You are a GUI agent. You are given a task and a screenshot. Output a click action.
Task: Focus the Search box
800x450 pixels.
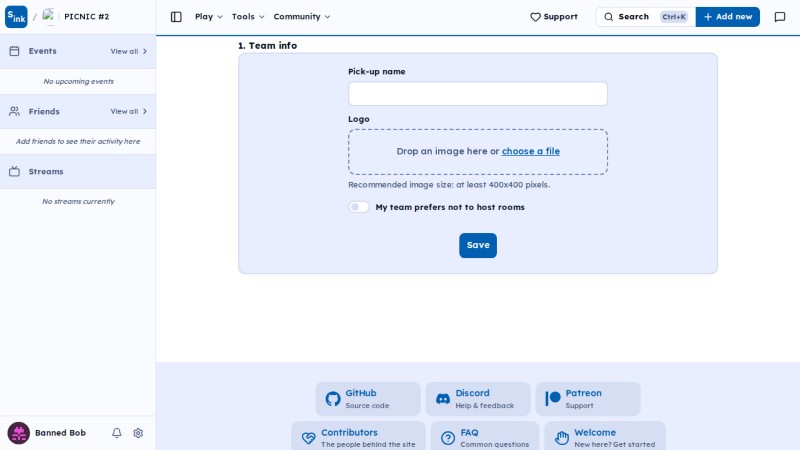[x=645, y=17]
